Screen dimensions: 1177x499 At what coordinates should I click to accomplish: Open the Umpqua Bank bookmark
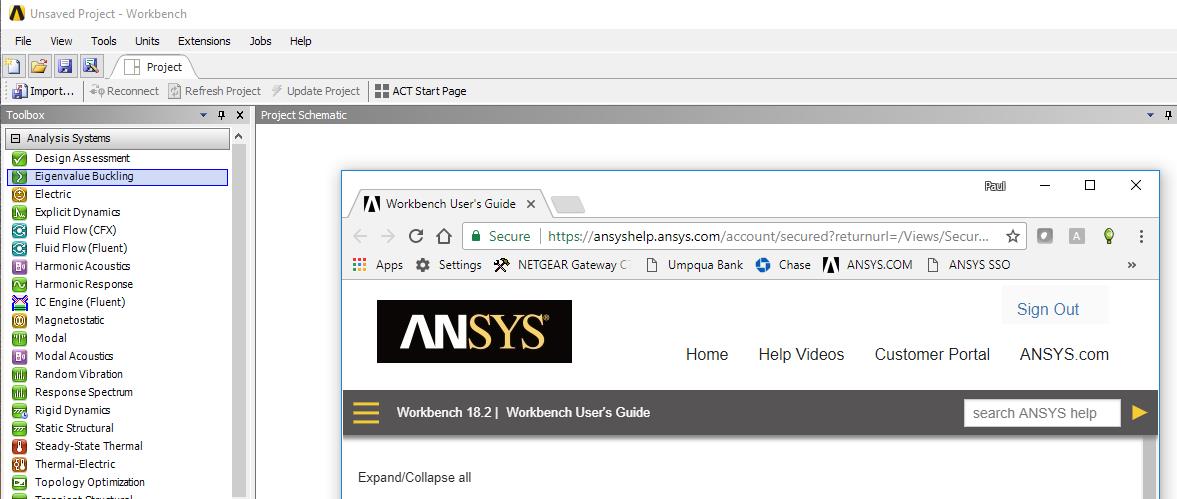click(694, 265)
